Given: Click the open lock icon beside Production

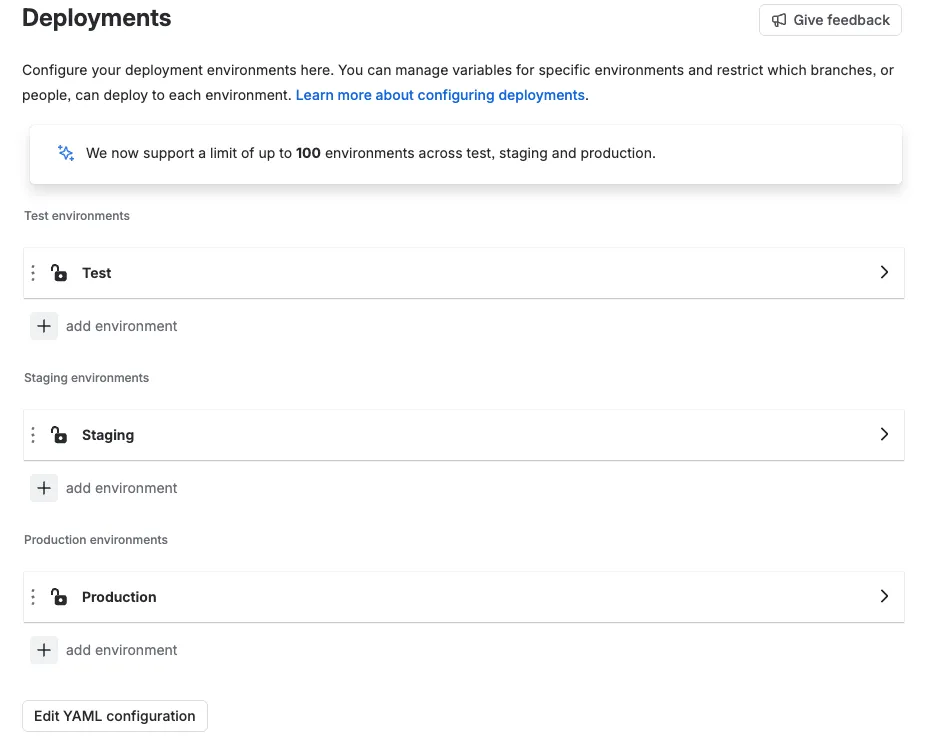Looking at the screenshot, I should click(59, 597).
